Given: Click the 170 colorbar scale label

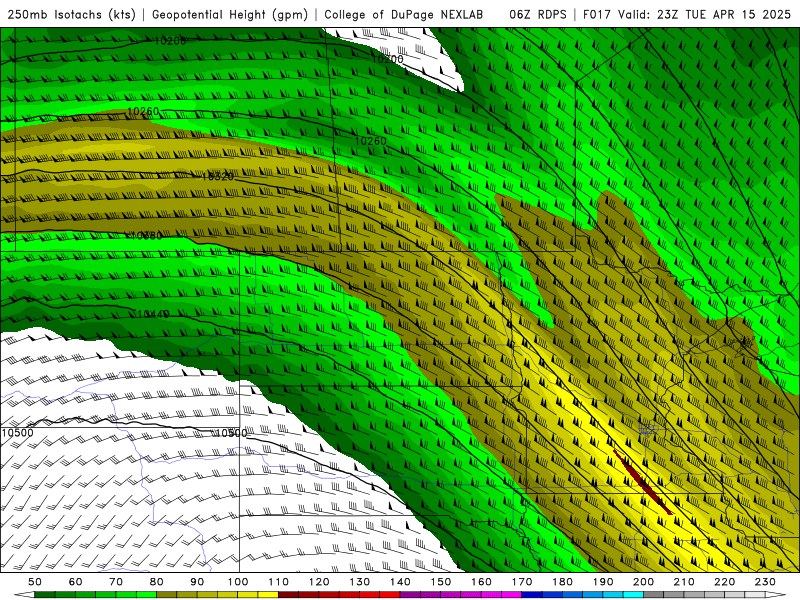Looking at the screenshot, I should [x=522, y=582].
